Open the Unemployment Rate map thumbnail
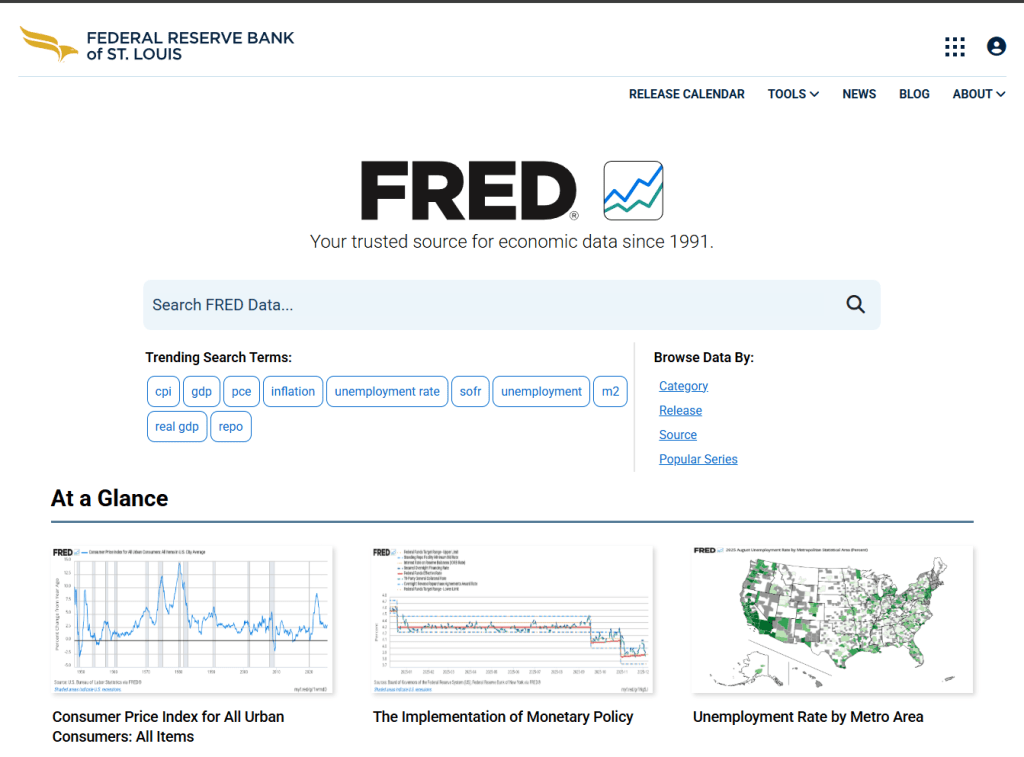This screenshot has width=1024, height=757. tap(832, 620)
